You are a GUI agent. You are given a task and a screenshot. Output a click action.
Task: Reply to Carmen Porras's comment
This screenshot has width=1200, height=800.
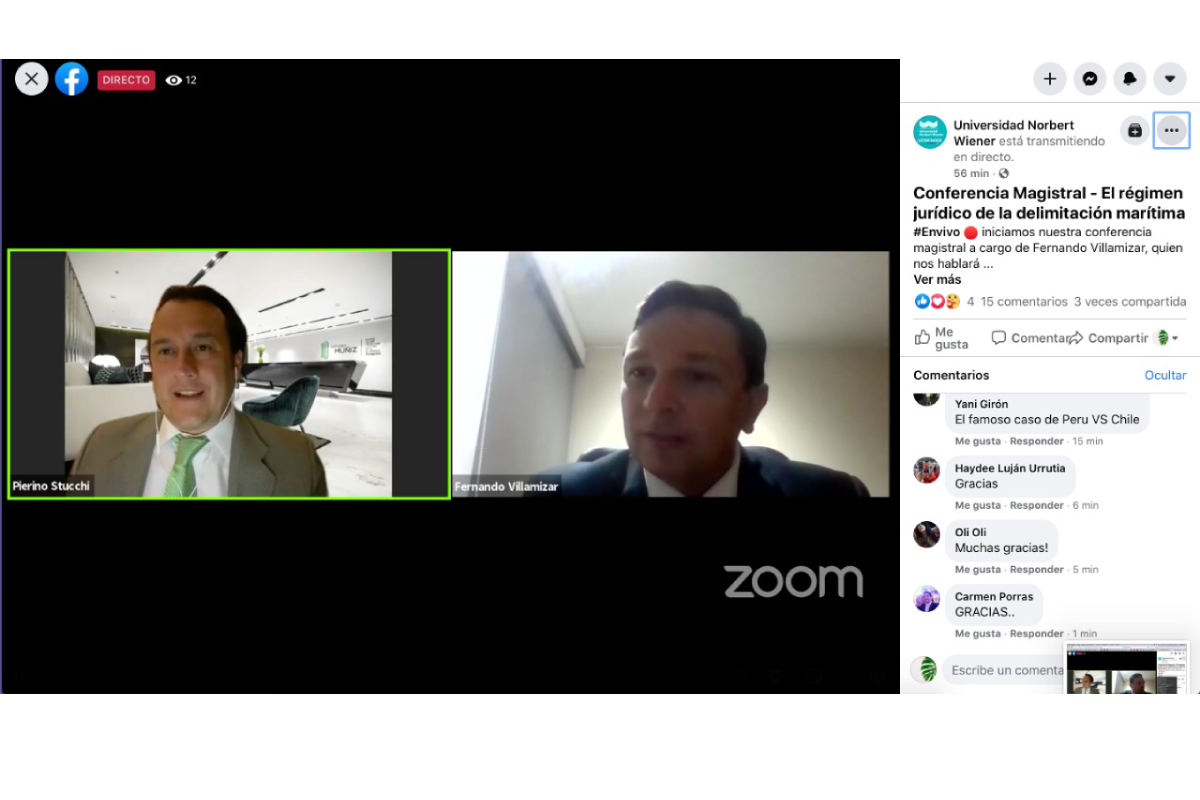point(1036,633)
